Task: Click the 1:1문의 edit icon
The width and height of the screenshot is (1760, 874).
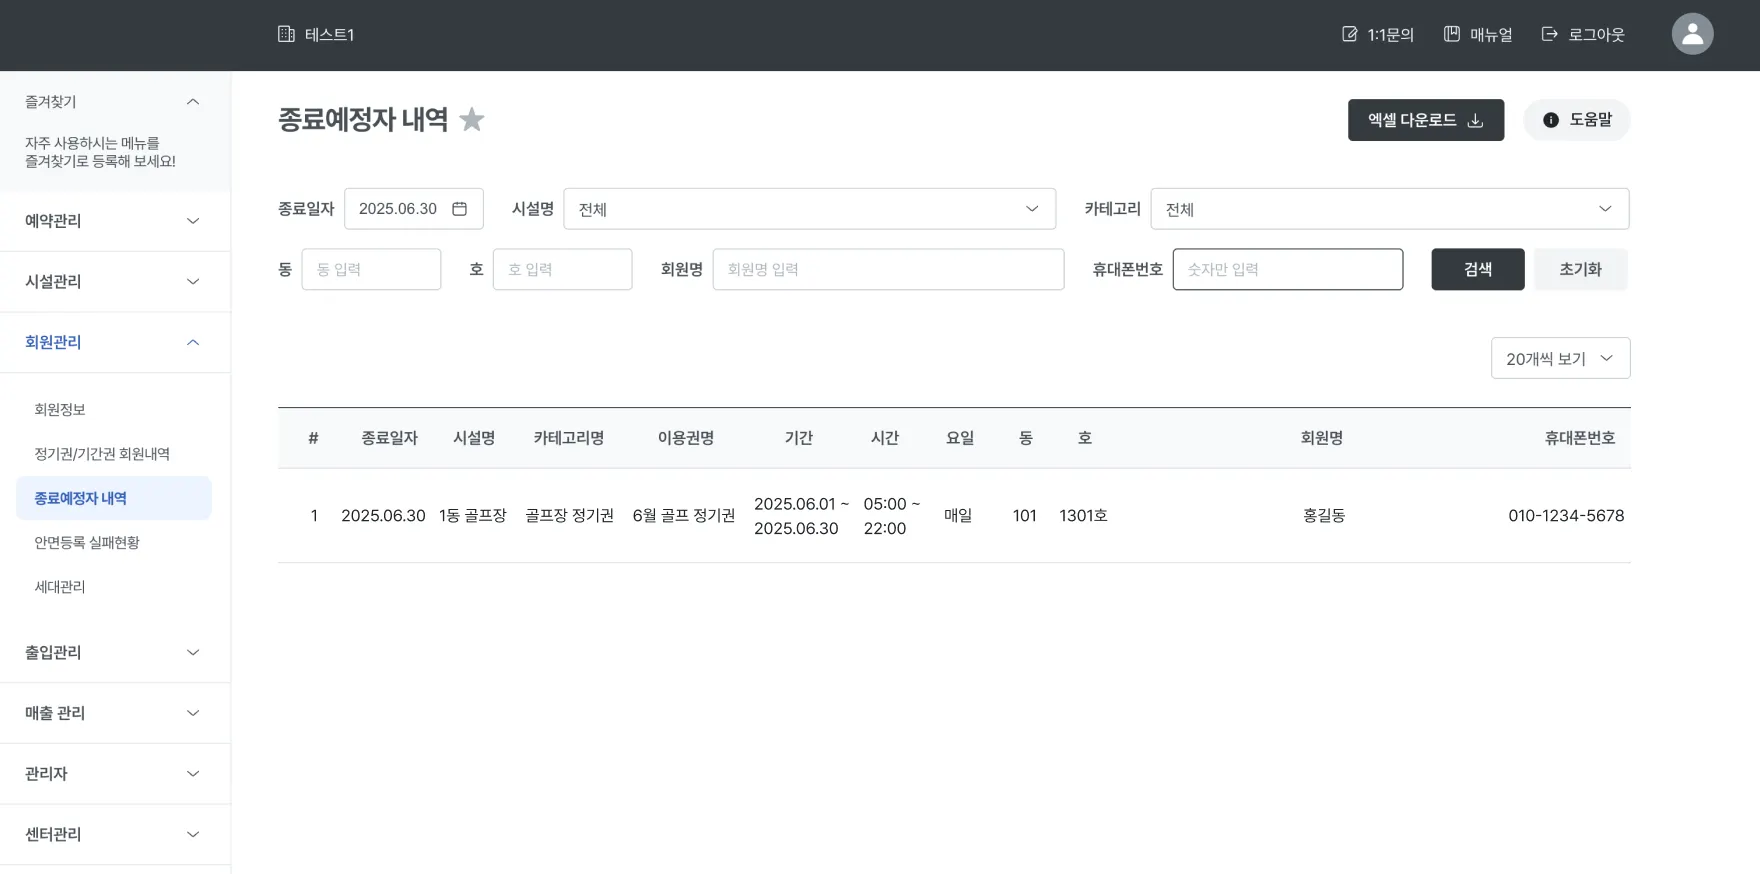Action: pyautogui.click(x=1350, y=34)
